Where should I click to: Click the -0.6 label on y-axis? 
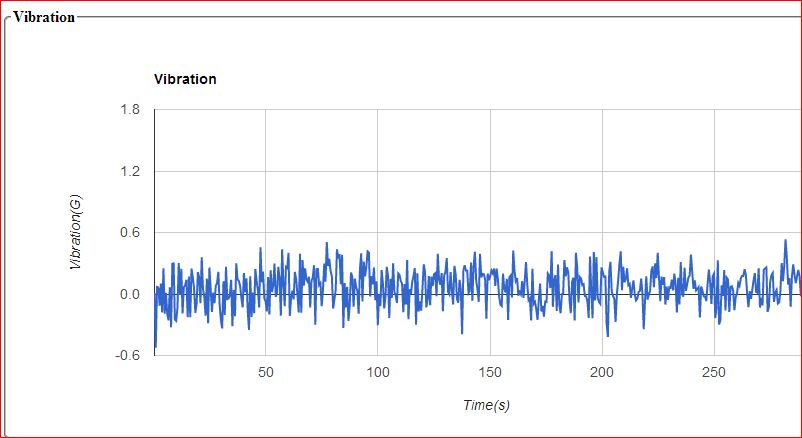pos(128,356)
